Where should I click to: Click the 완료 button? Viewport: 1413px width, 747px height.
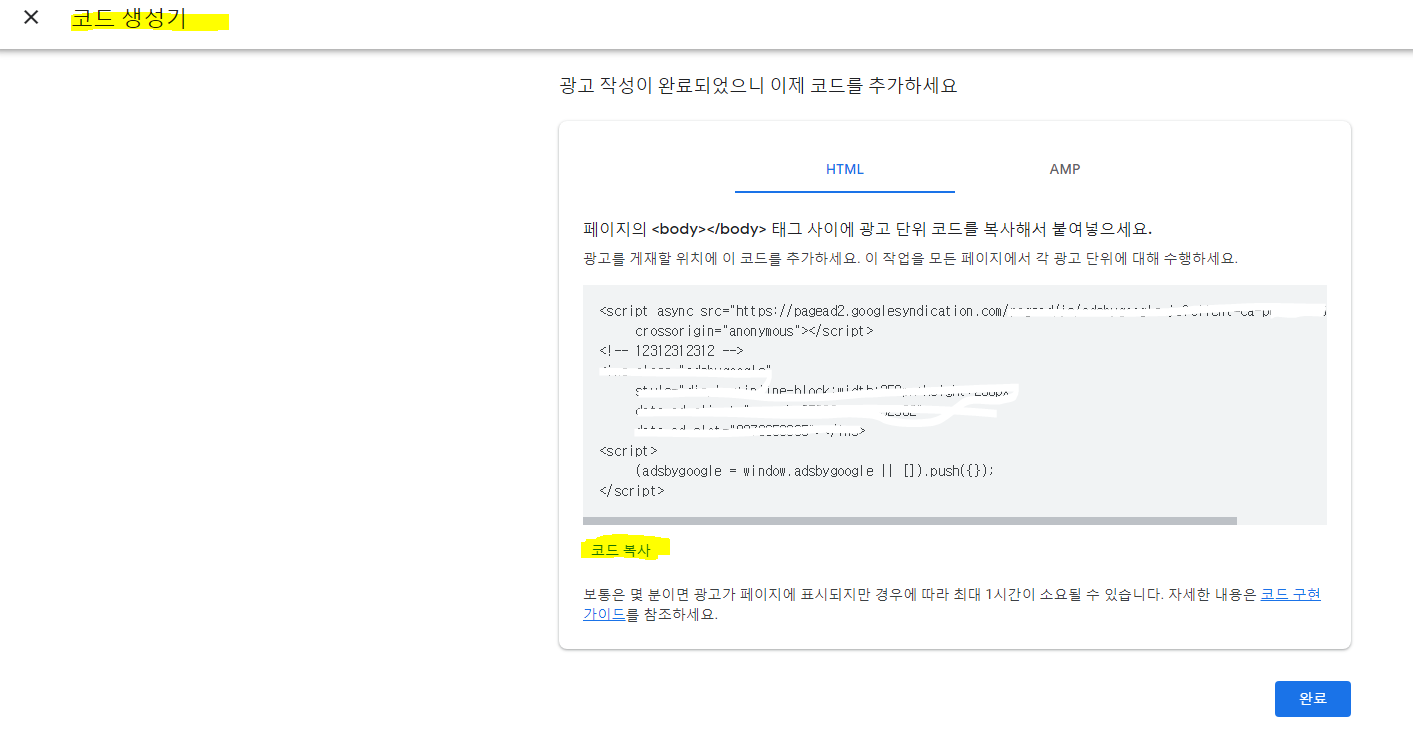(1312, 699)
